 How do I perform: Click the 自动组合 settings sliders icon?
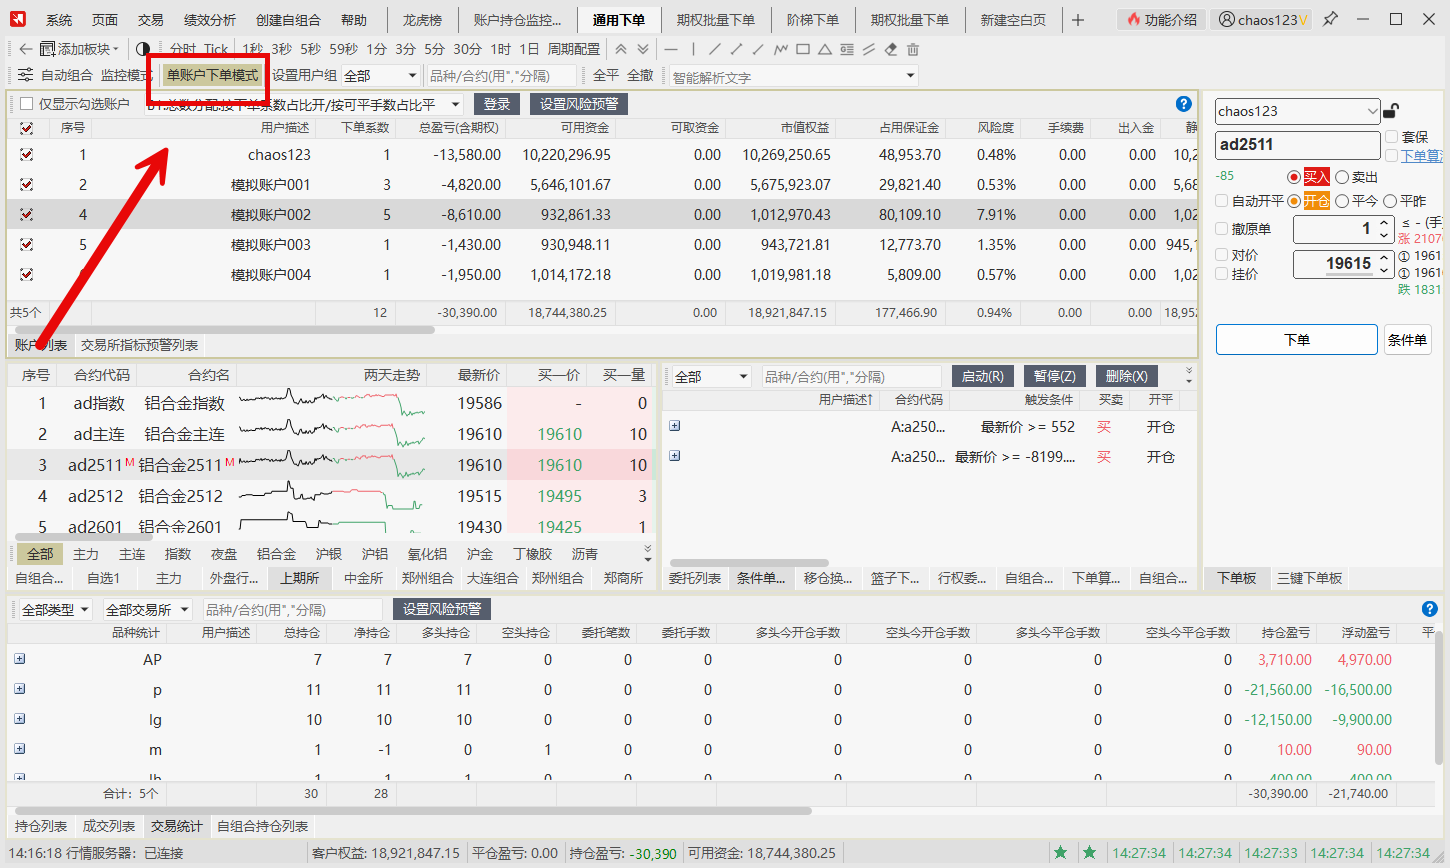pos(25,75)
